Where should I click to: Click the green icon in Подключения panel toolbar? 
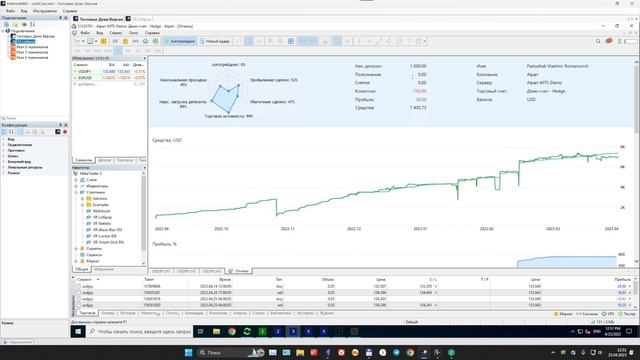(x=24, y=24)
